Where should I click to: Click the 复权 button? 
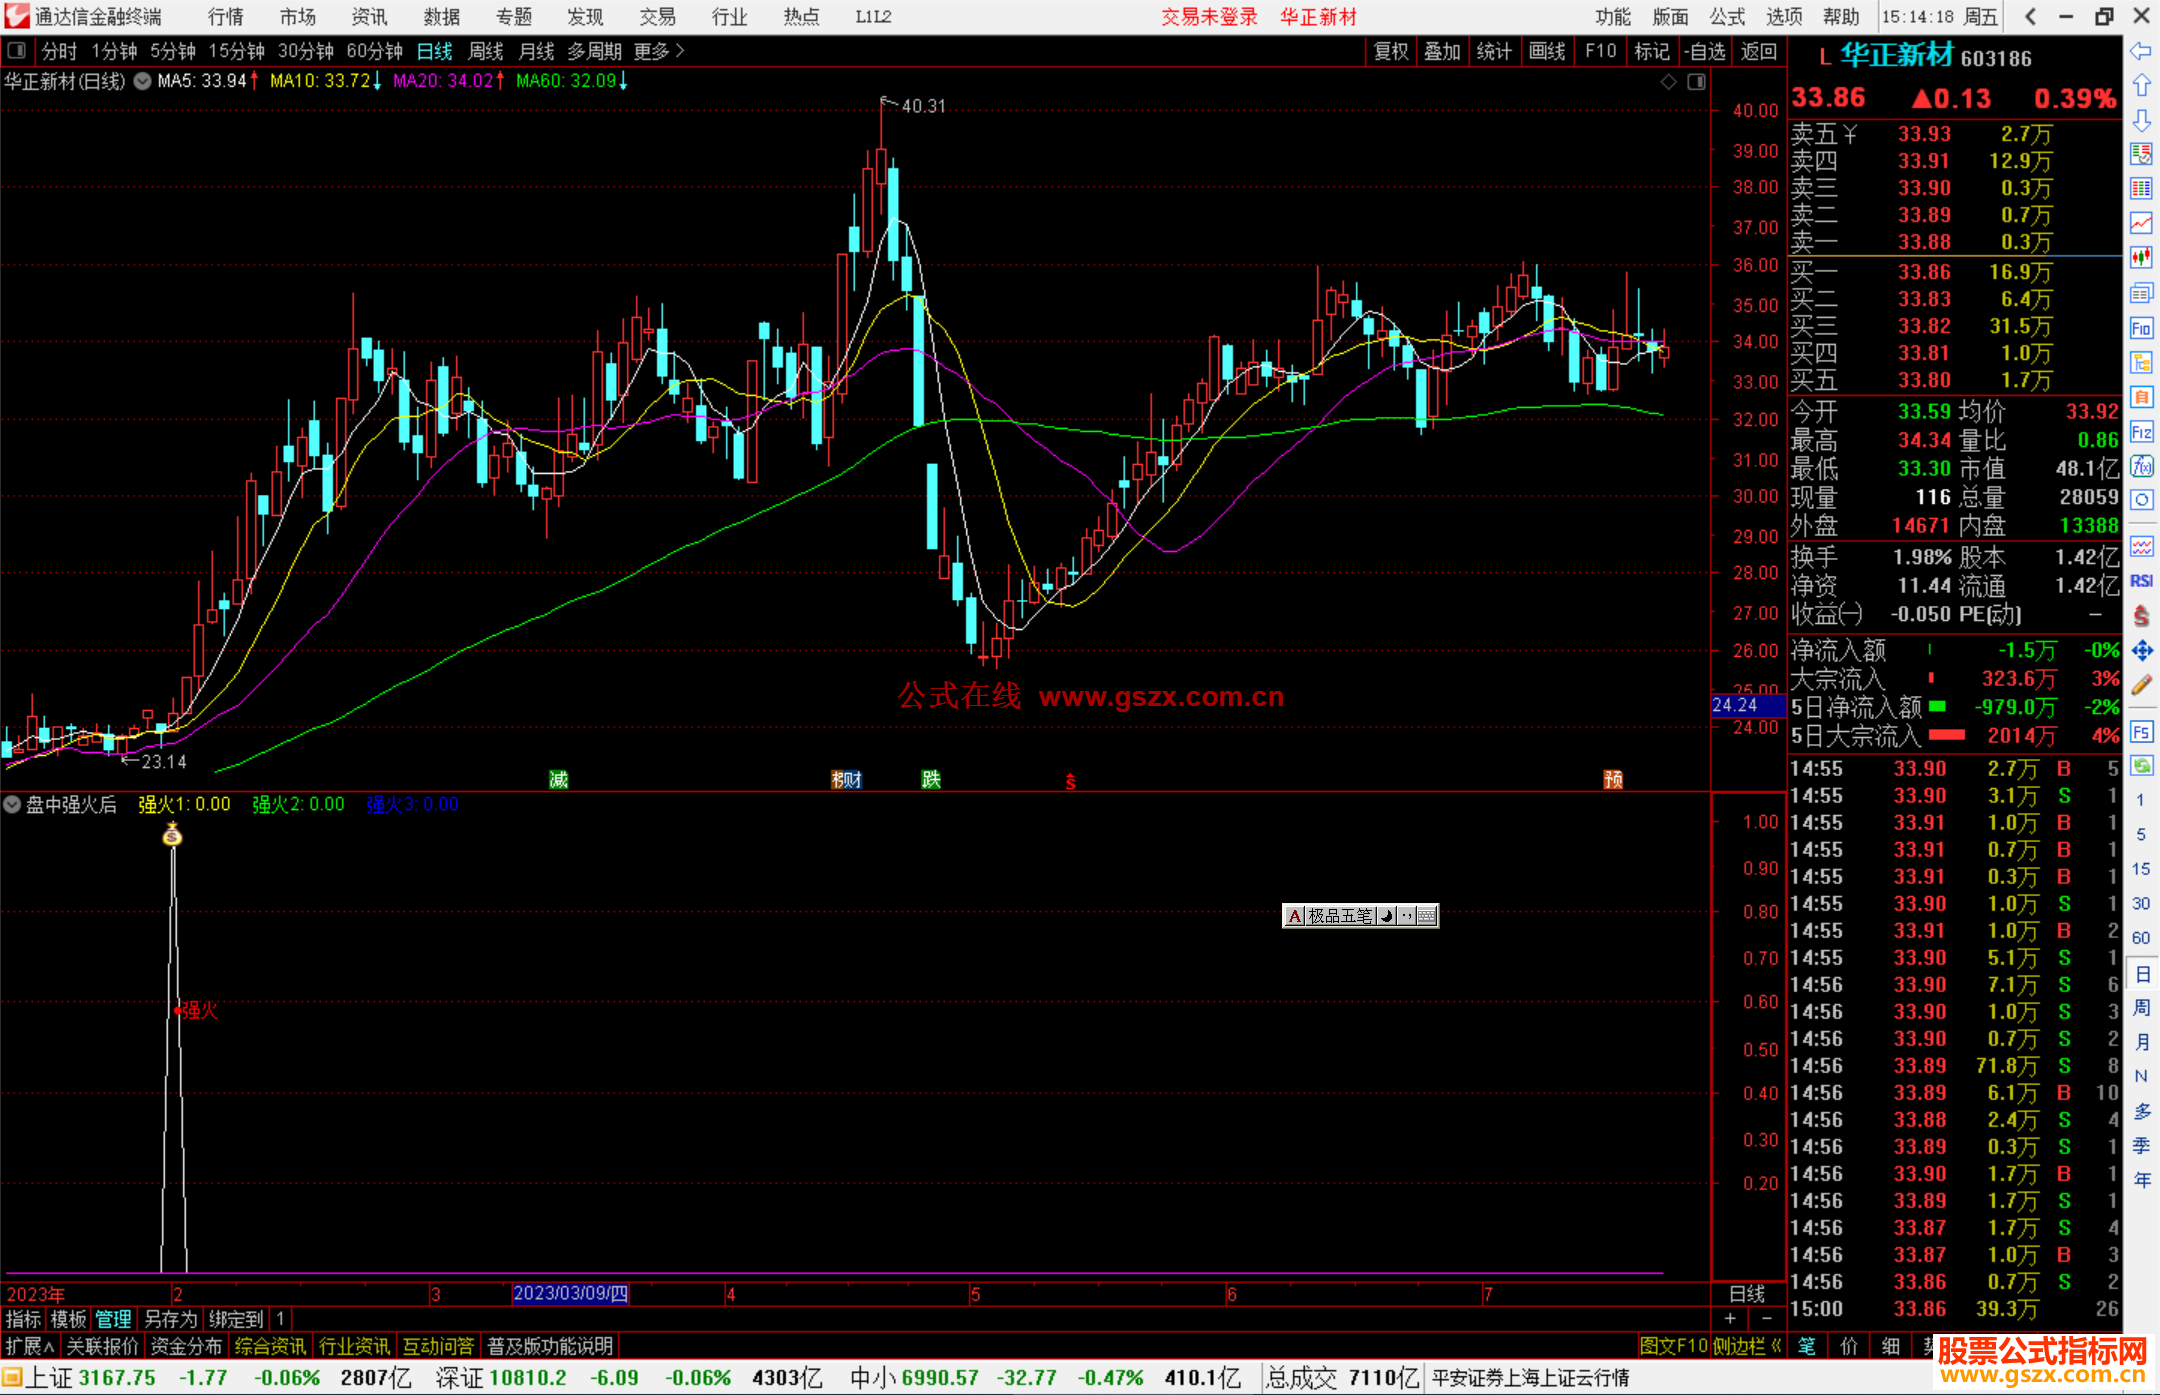(1390, 51)
